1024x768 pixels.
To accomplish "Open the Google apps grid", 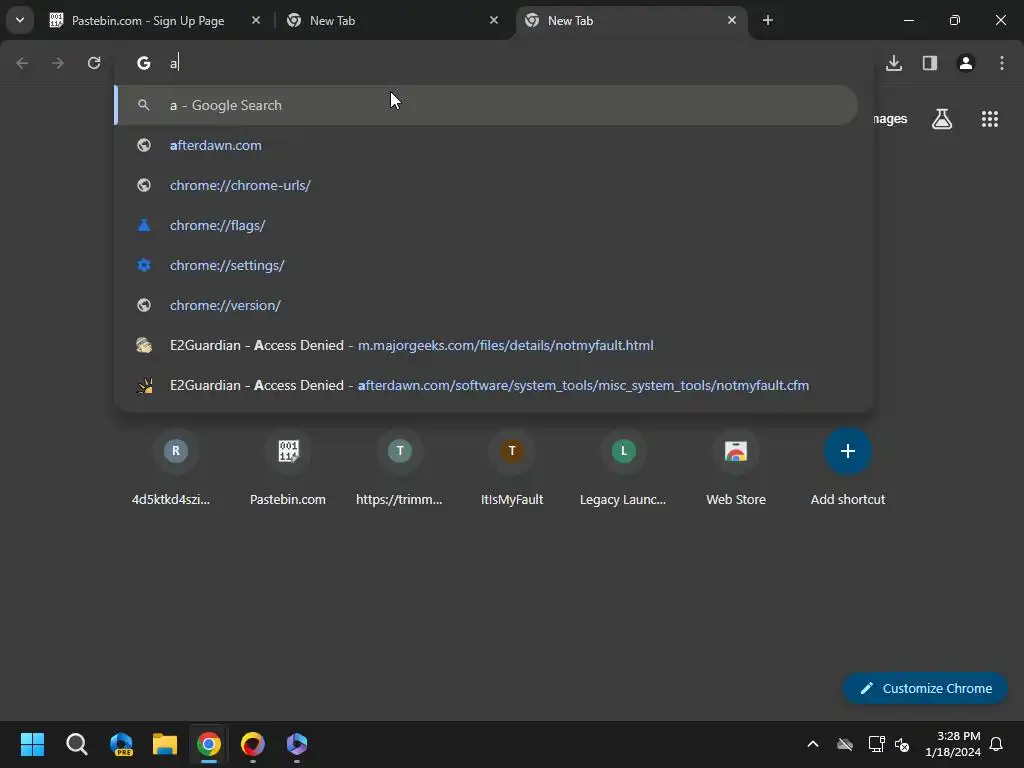I will 989,119.
